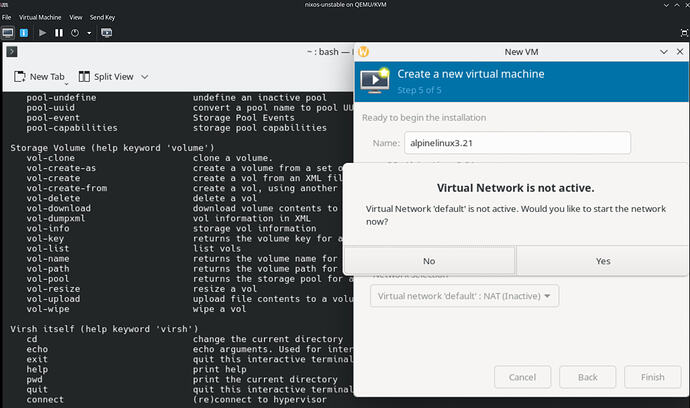Click the 'Virsh itself' help heading
Image resolution: width=690 pixels, height=408 pixels.
[x=104, y=329]
